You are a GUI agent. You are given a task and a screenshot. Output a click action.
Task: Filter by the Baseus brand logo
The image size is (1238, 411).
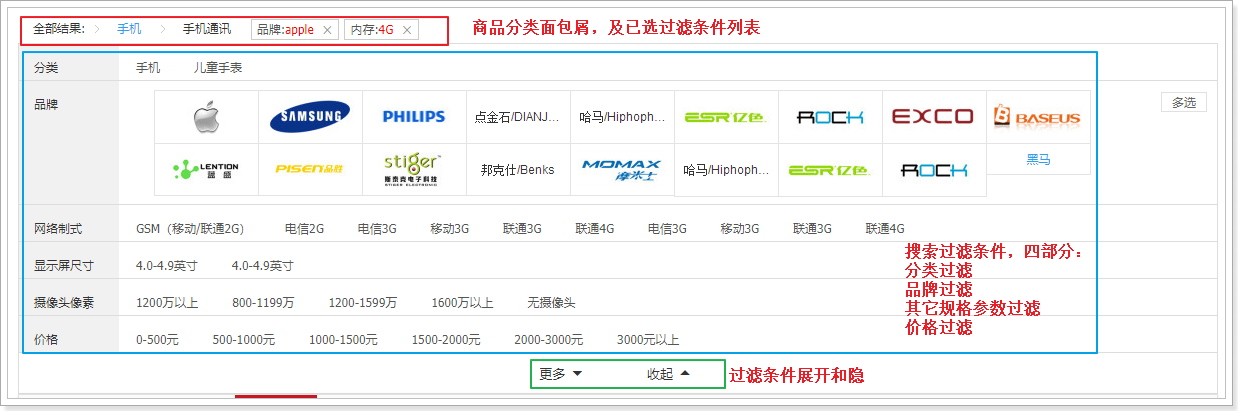pyautogui.click(x=1037, y=117)
